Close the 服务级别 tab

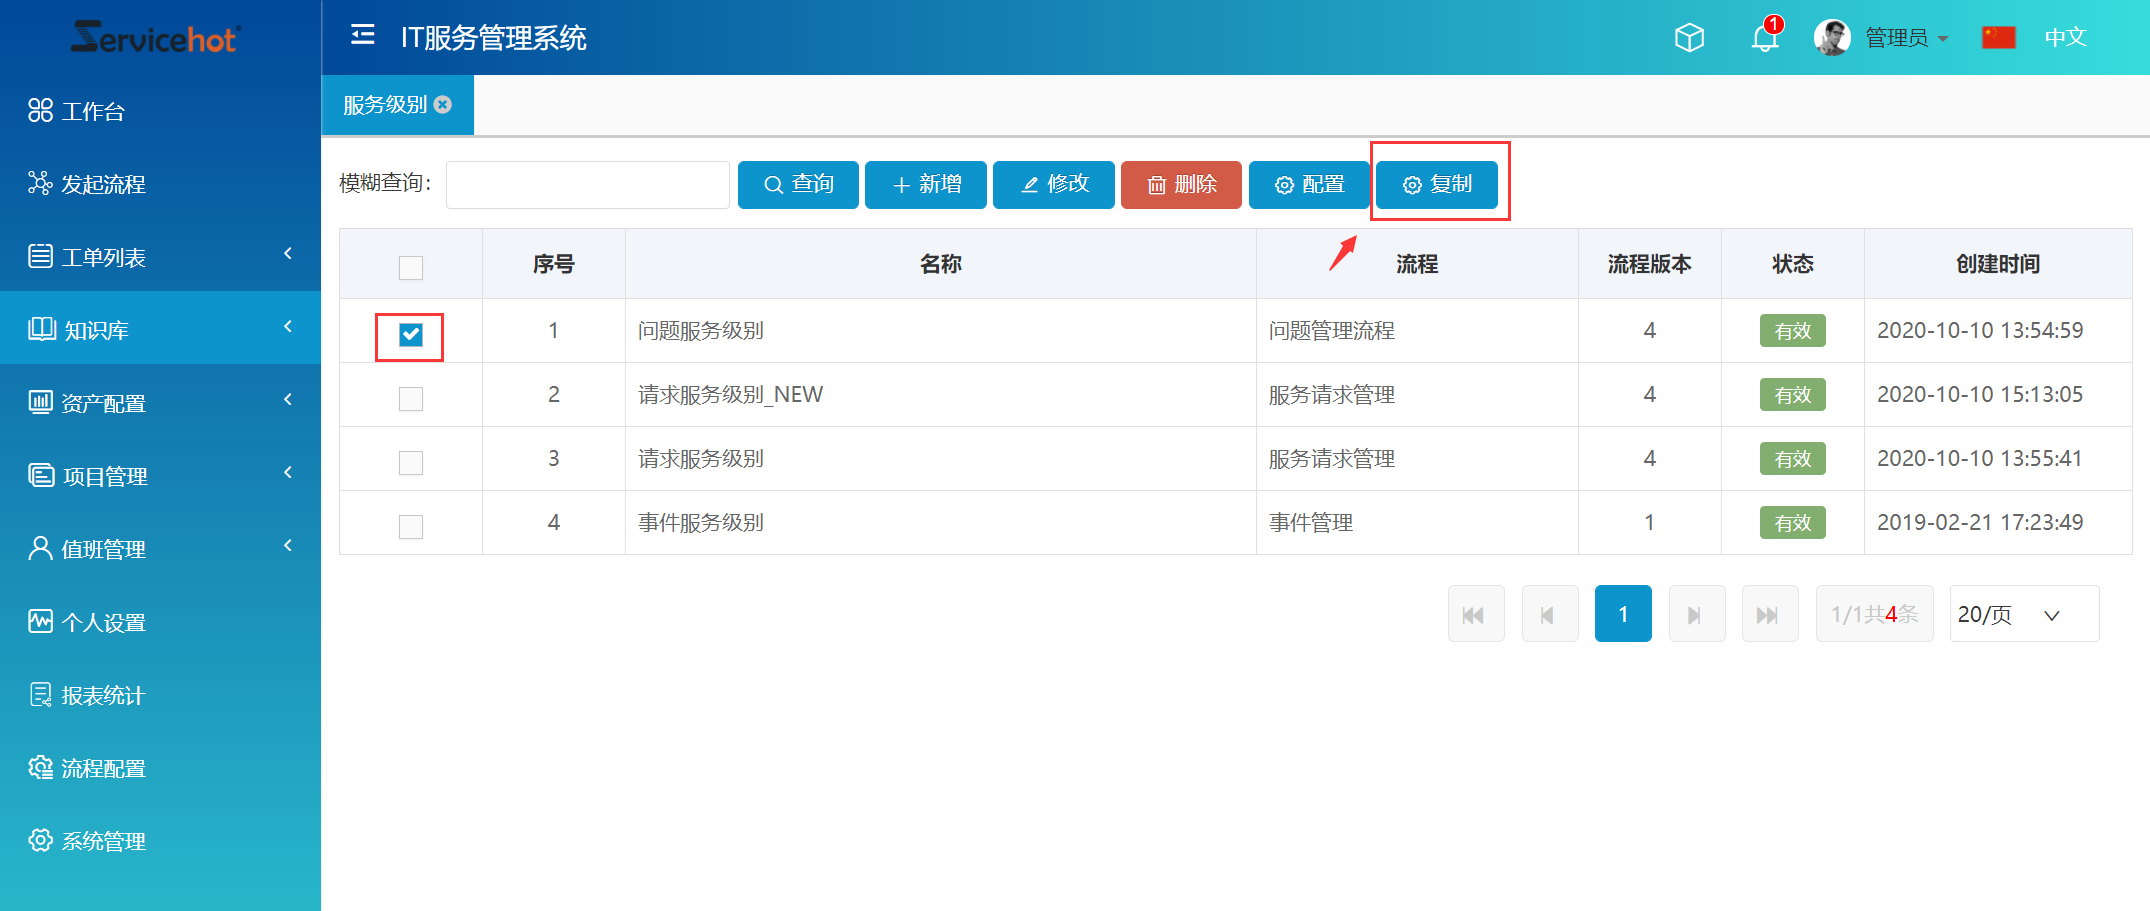pos(443,104)
